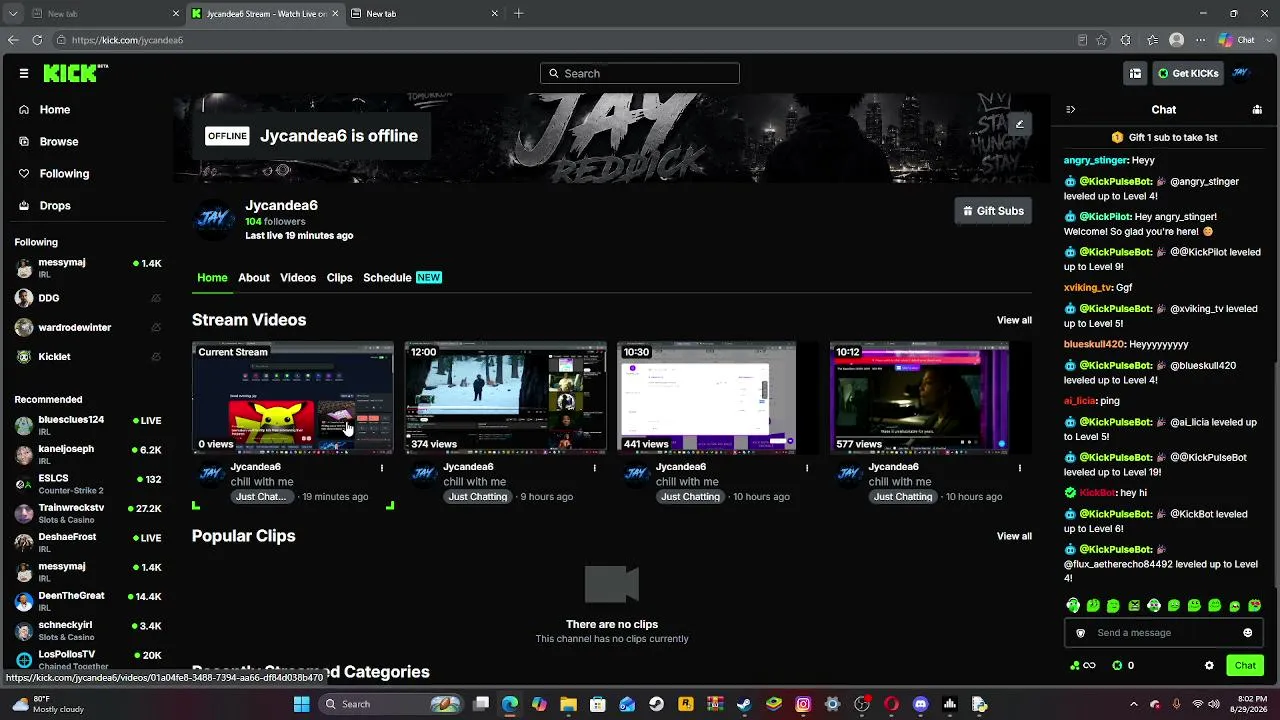The image size is (1280, 720).
Task: Click the Kick search box
Action: click(x=640, y=73)
